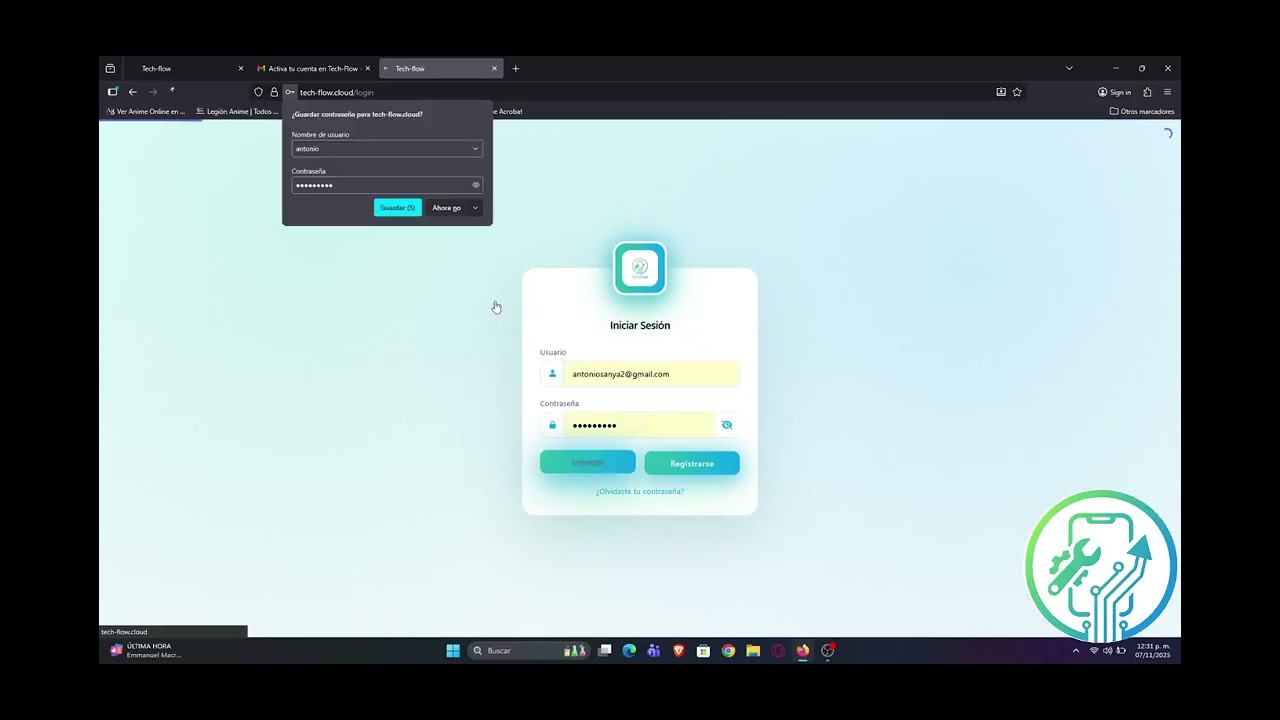Viewport: 1280px width, 720px height.
Task: Click the OBS Studio taskbar icon
Action: click(827, 651)
